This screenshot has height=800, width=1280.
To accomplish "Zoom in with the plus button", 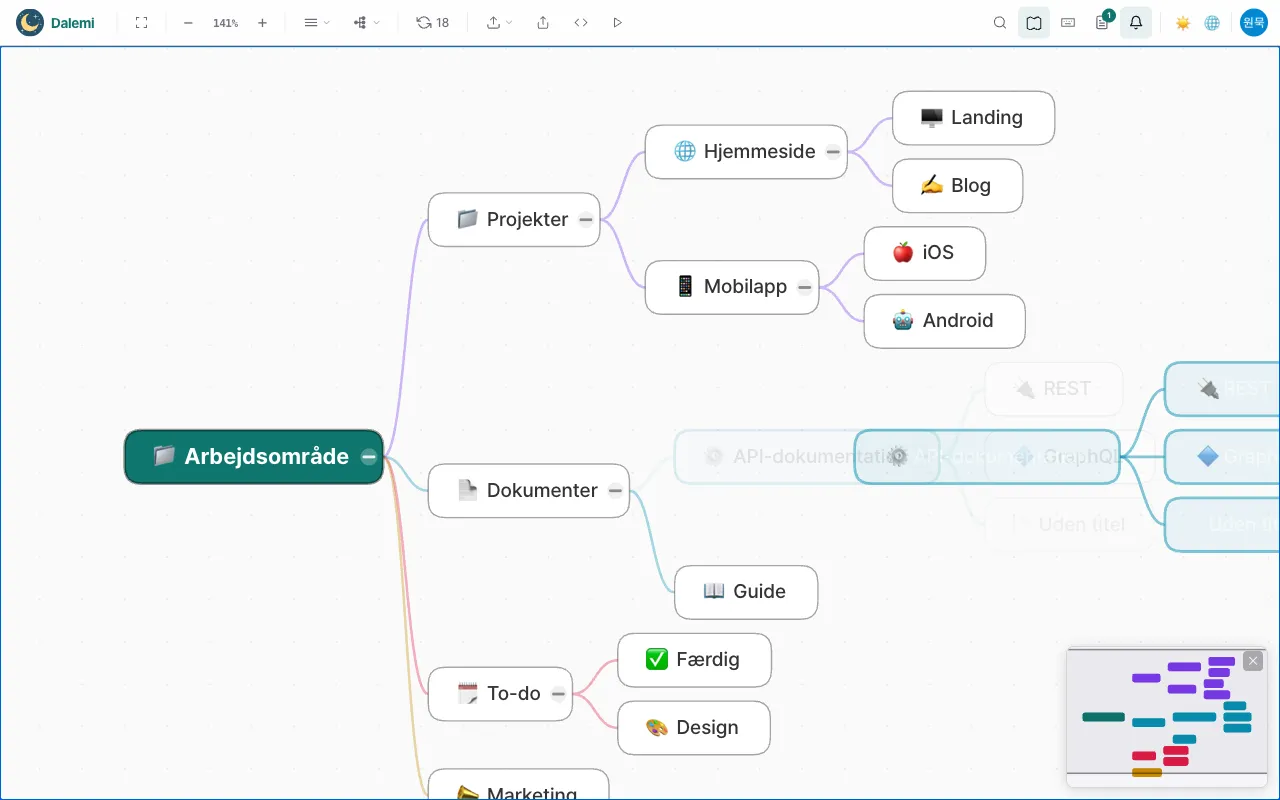I will 262,22.
